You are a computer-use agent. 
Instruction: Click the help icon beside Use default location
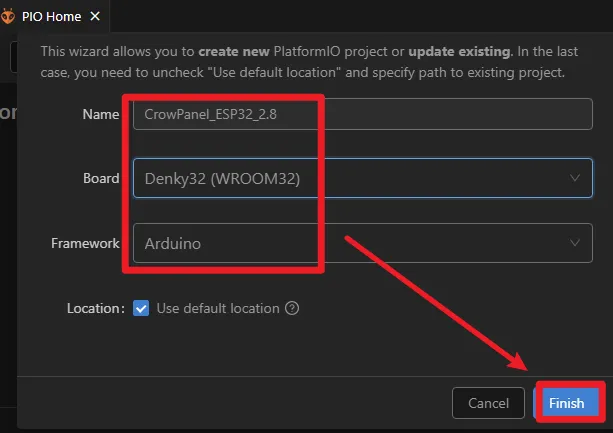(292, 308)
